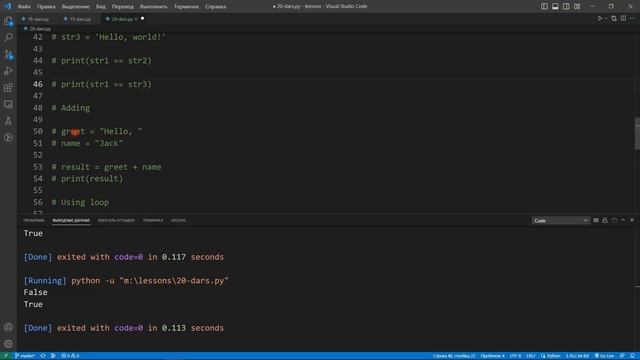This screenshot has height=360, width=640.
Task: Open the Выполнить menu
Action: pyautogui.click(x=153, y=7)
